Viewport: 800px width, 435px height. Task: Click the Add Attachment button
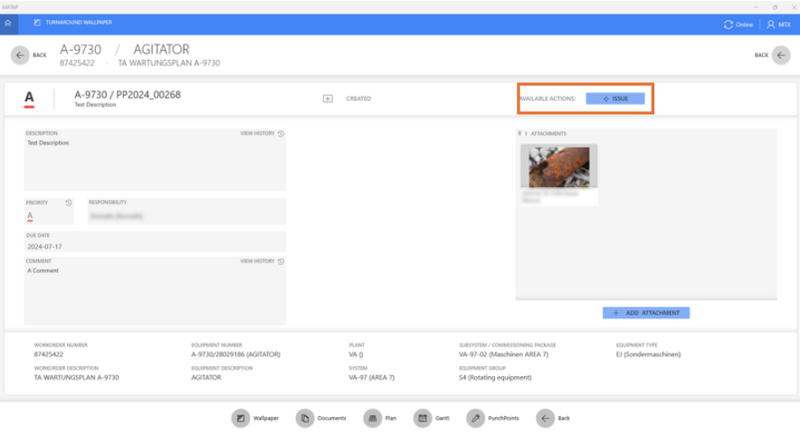[646, 313]
